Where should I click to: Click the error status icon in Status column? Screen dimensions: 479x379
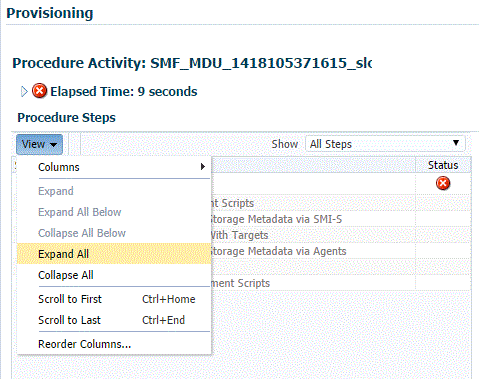pos(443,183)
